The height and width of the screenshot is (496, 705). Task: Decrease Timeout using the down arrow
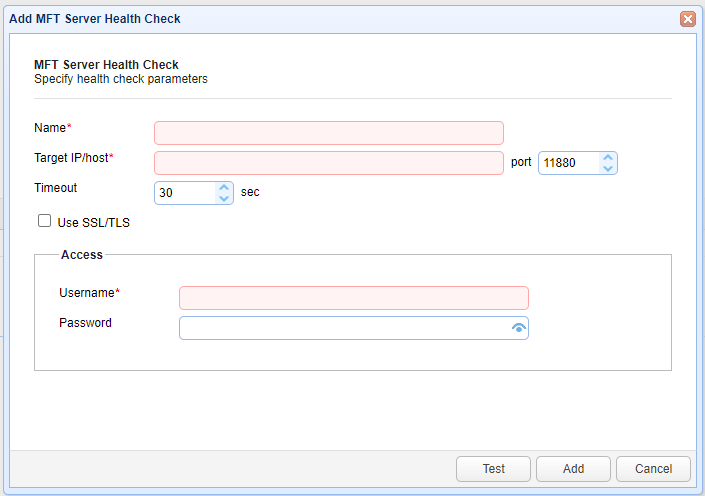(224, 199)
